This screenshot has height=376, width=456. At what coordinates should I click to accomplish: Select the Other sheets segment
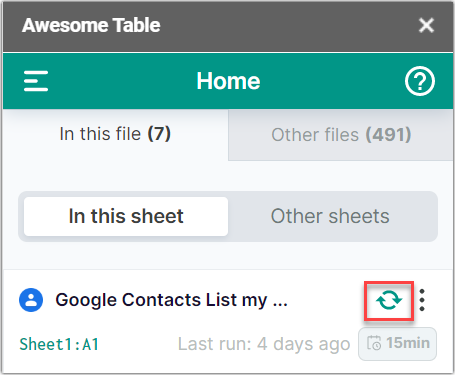(330, 216)
